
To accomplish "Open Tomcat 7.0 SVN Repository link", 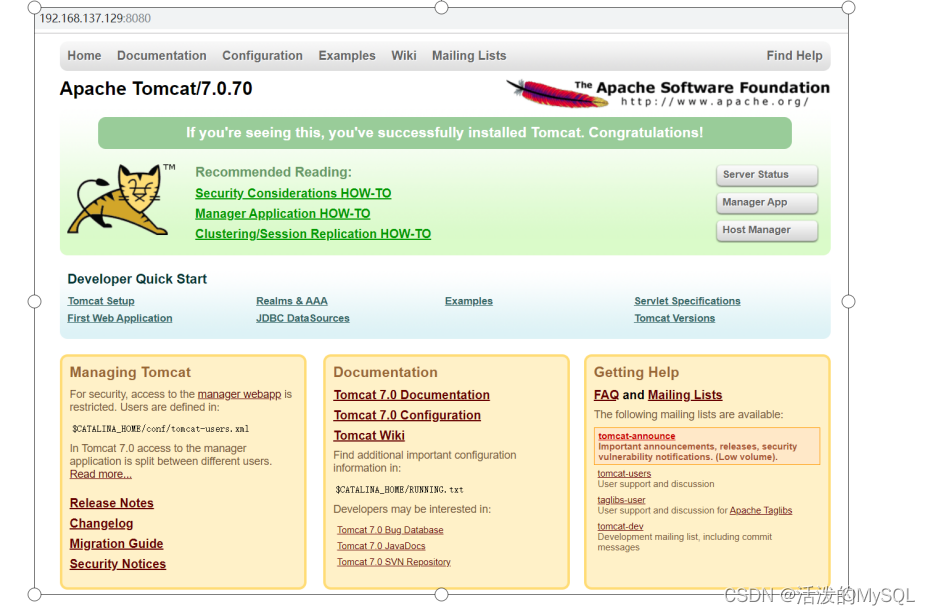I will tap(394, 562).
